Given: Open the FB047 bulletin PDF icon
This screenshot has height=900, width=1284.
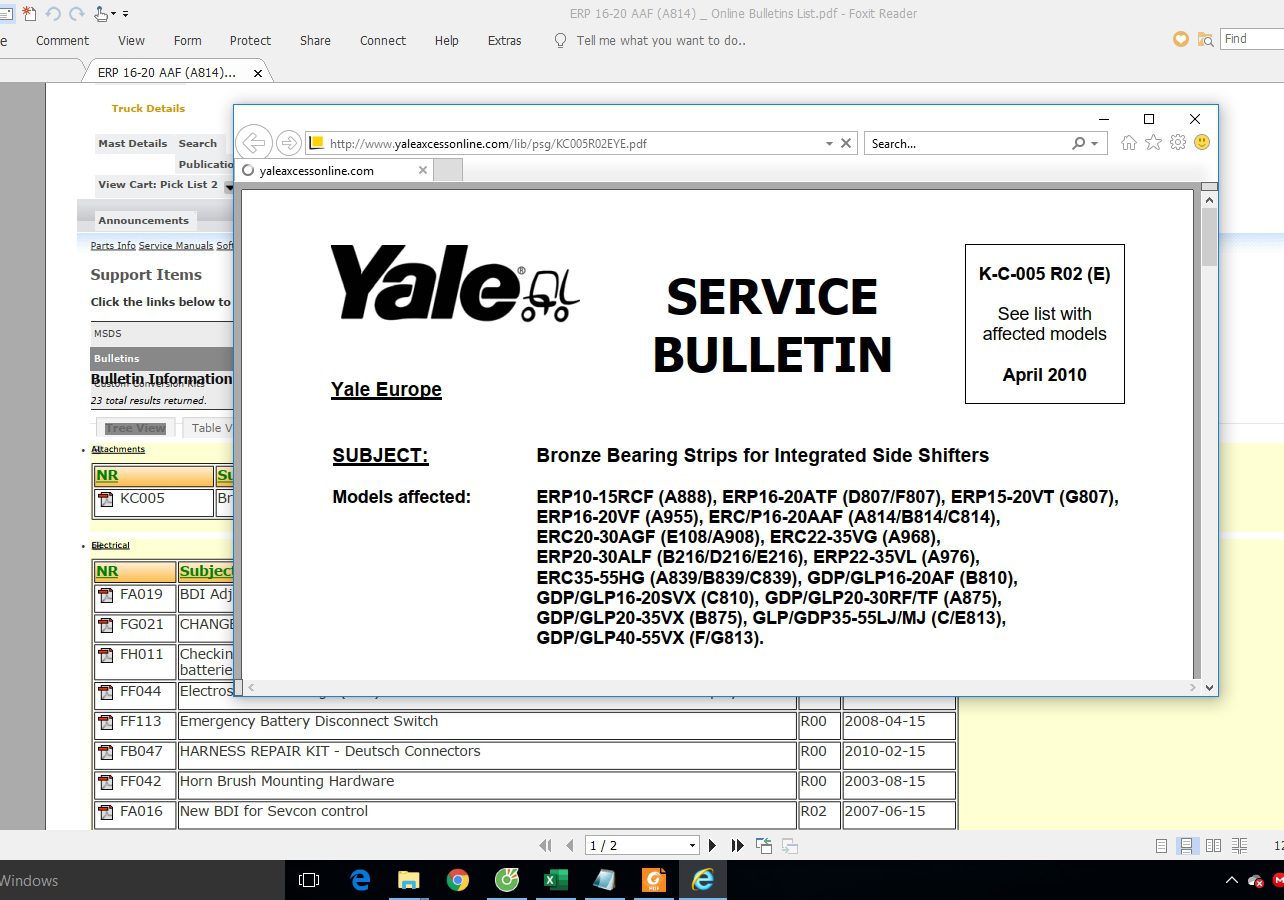Looking at the screenshot, I should tap(105, 752).
